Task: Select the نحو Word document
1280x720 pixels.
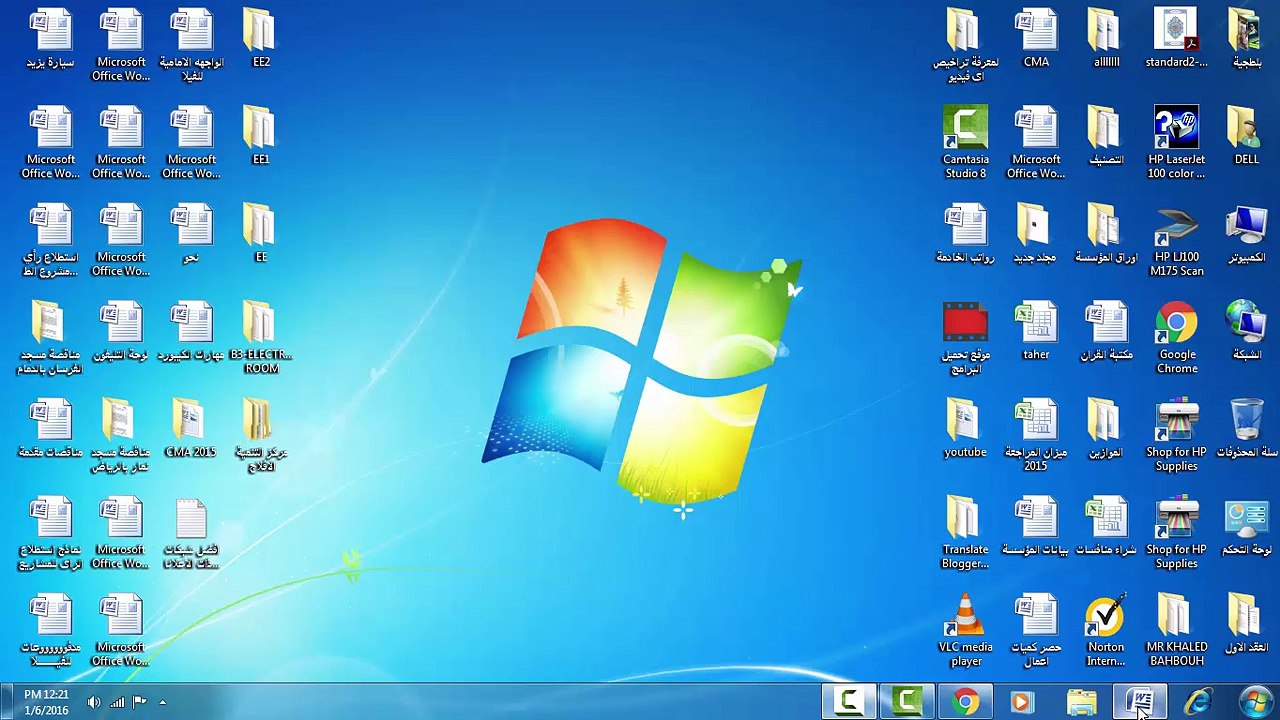Action: pyautogui.click(x=190, y=234)
